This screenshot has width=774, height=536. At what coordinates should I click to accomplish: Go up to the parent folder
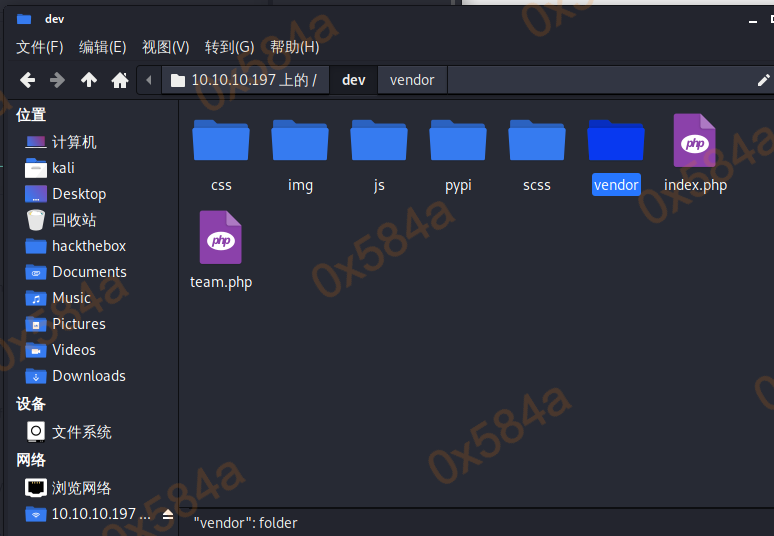click(89, 80)
